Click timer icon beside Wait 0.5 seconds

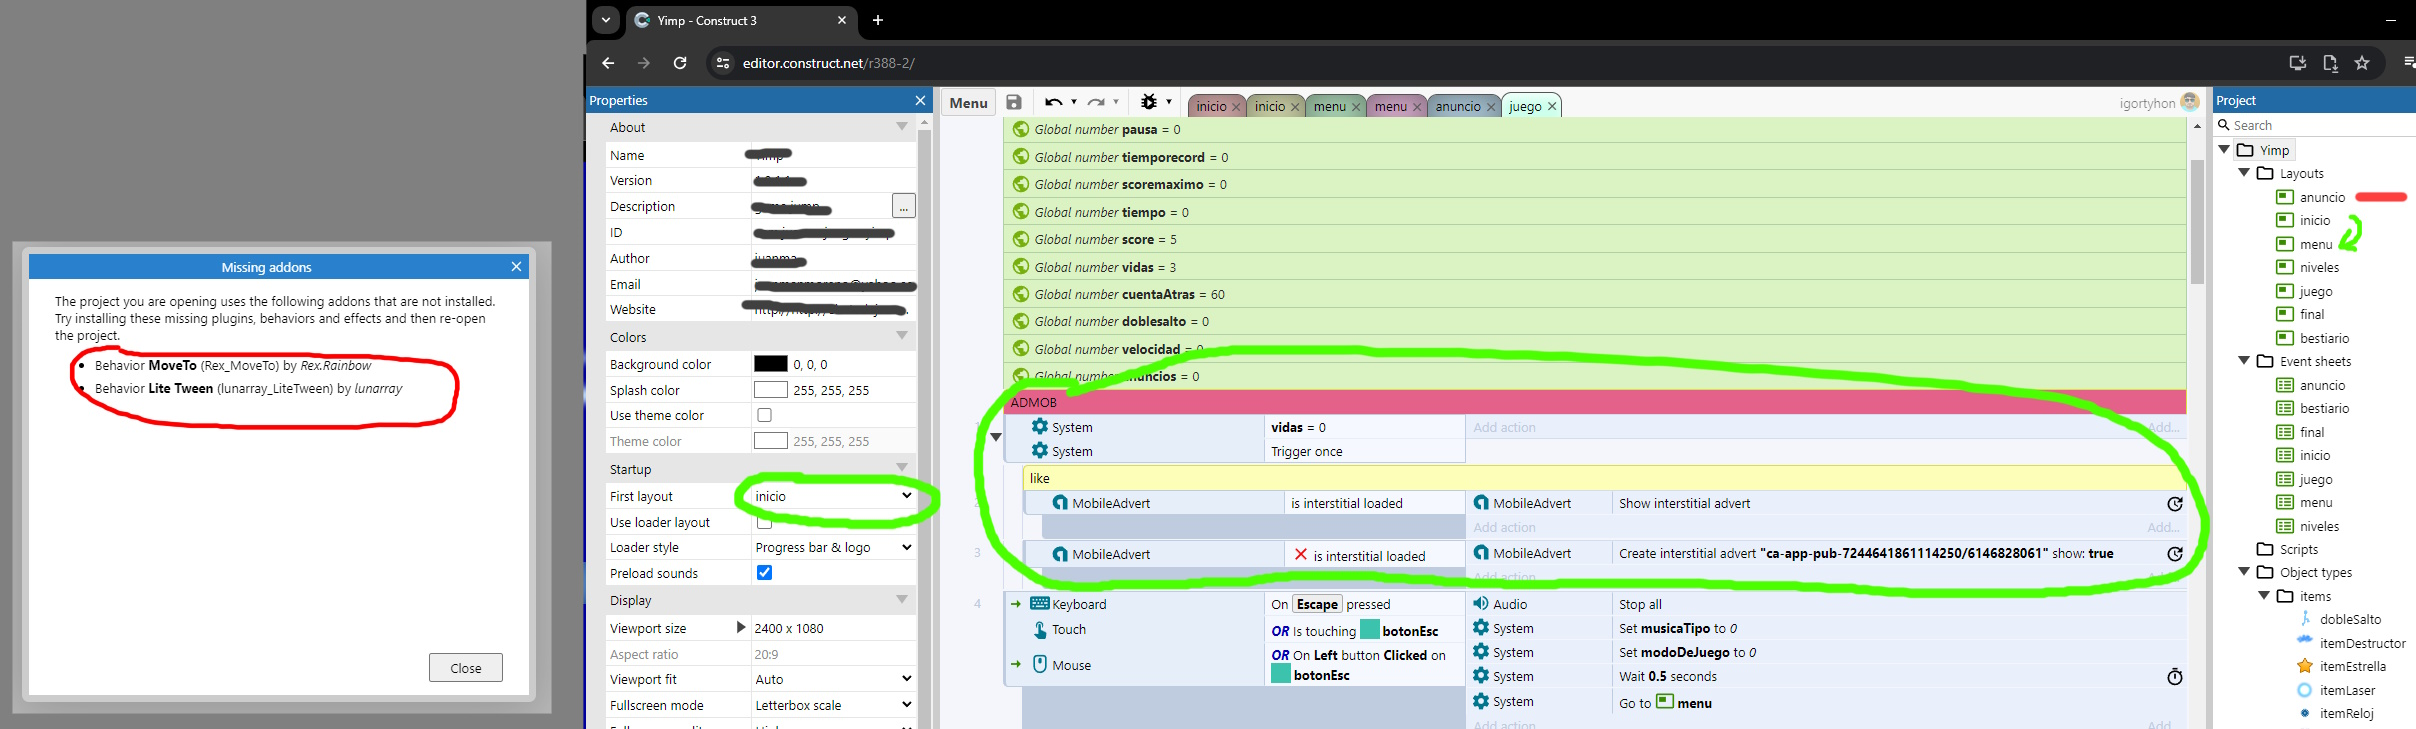click(x=2174, y=677)
